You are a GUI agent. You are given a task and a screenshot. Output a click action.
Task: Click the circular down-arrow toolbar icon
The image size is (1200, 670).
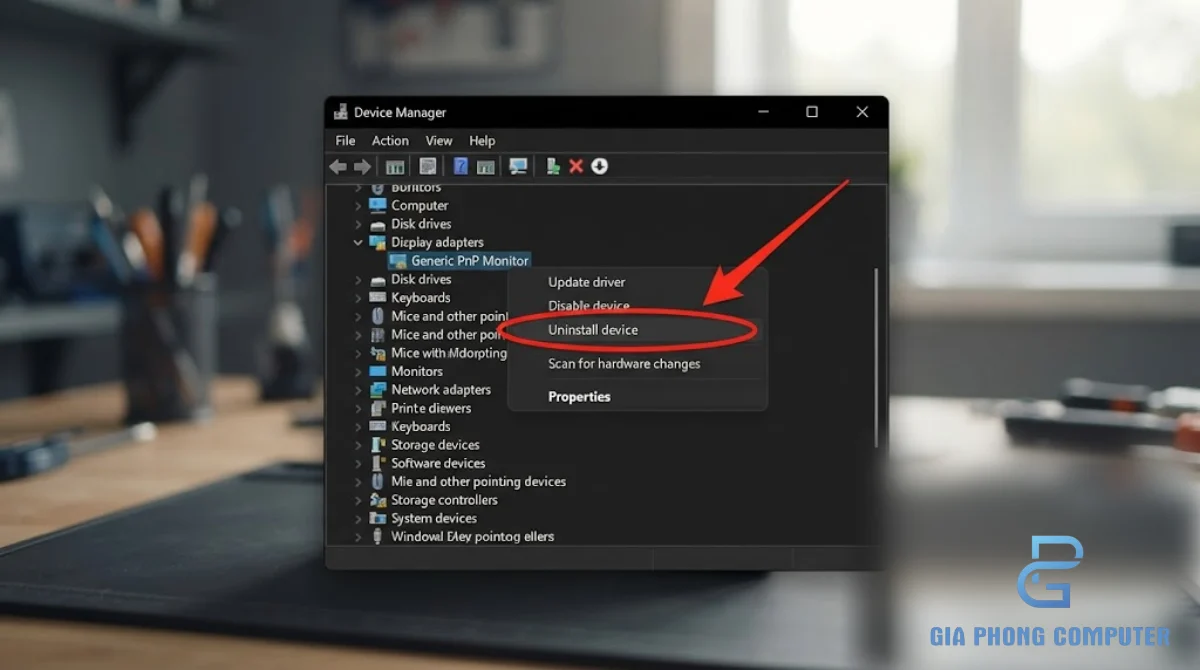[599, 166]
